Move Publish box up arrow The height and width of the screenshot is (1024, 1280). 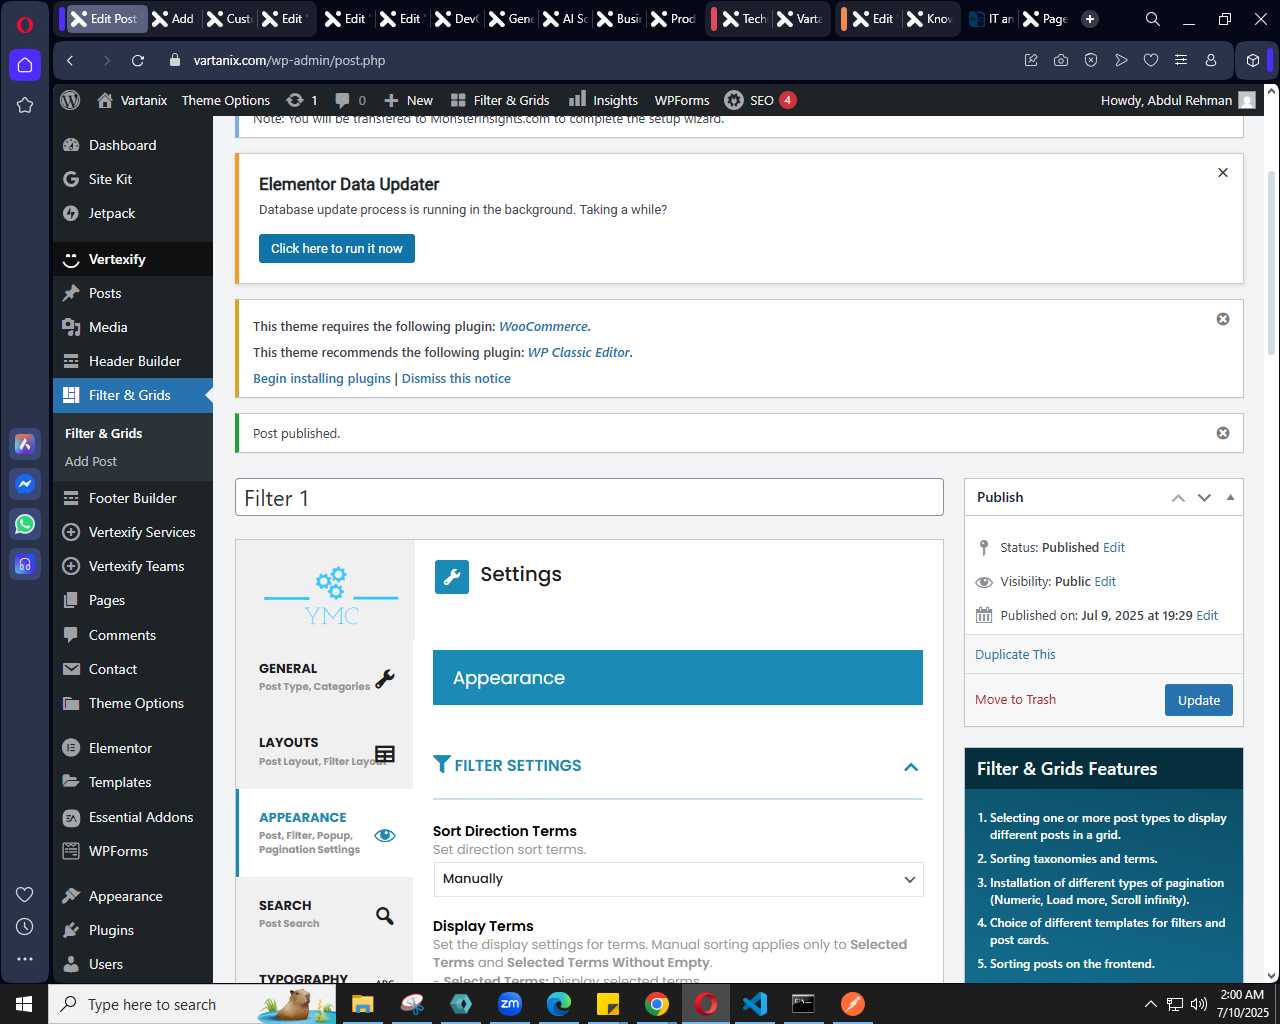click(x=1178, y=498)
